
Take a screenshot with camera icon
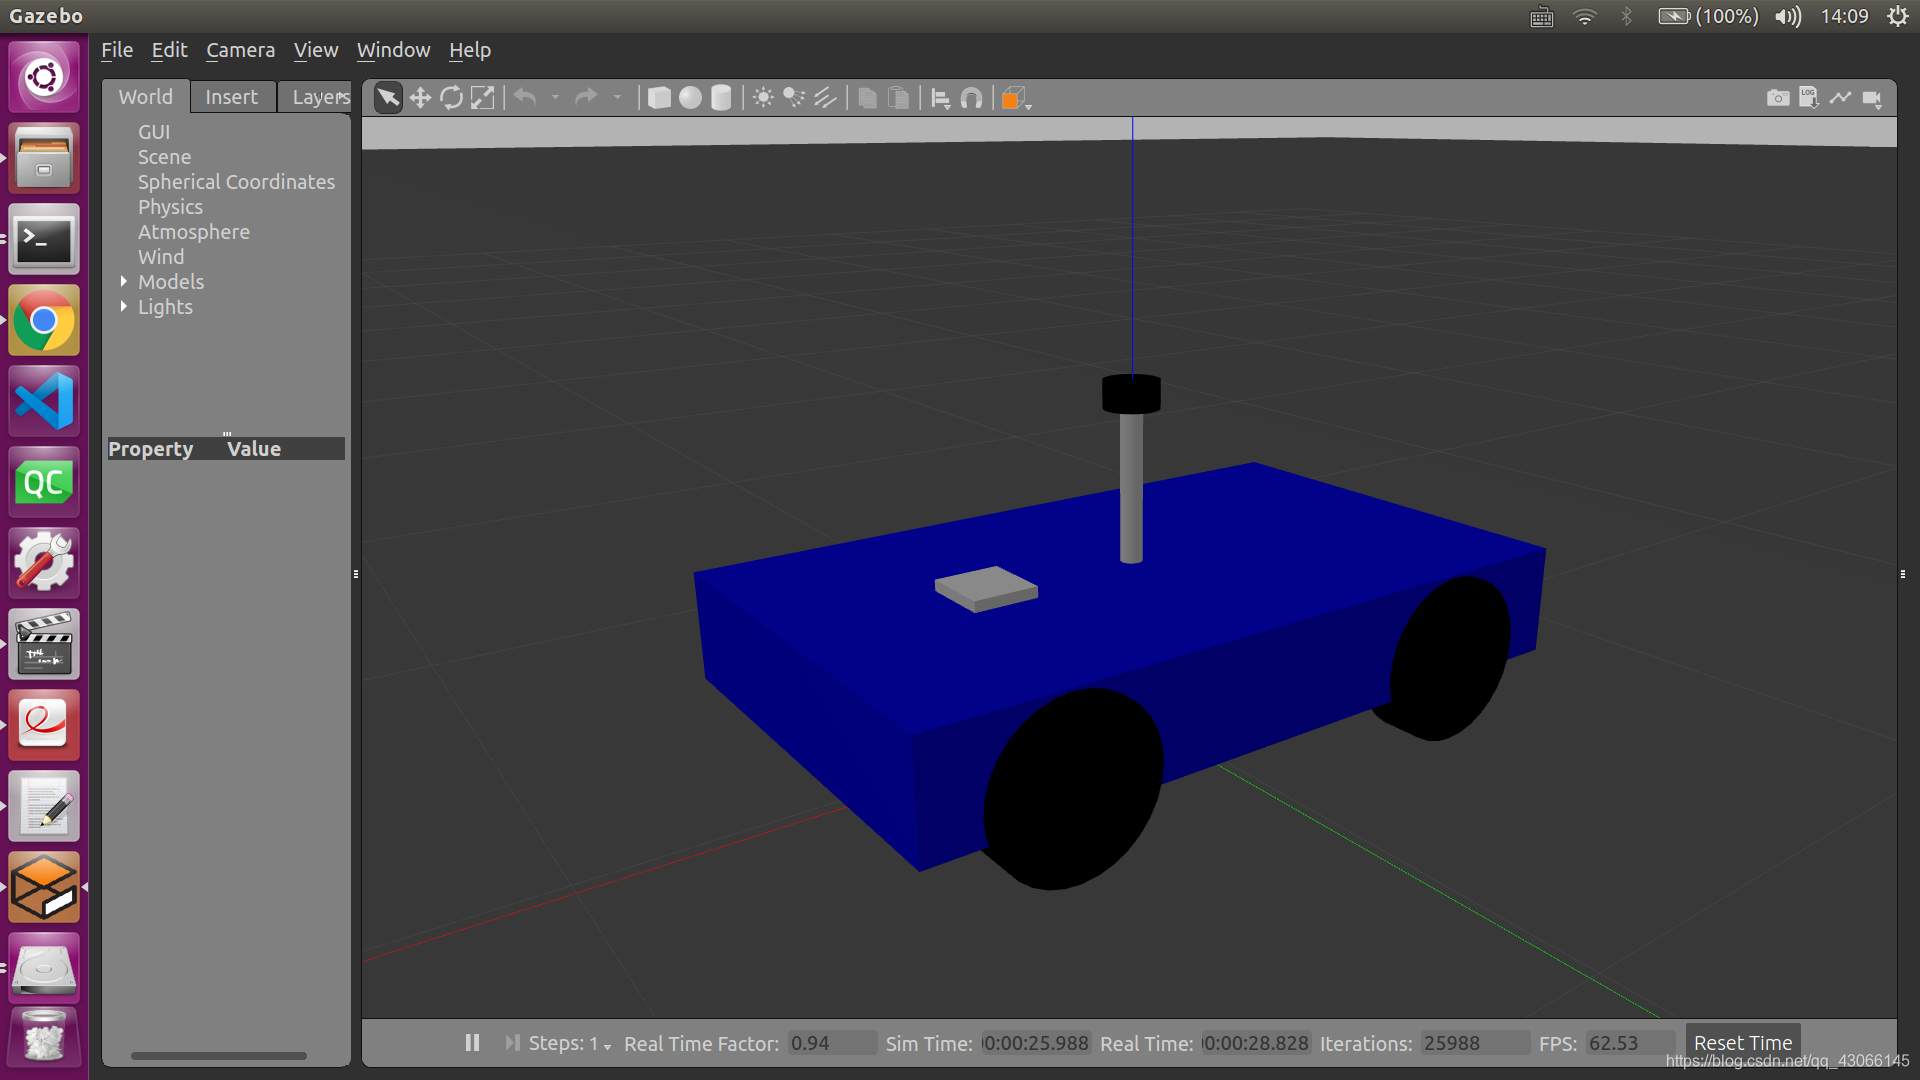click(1778, 98)
